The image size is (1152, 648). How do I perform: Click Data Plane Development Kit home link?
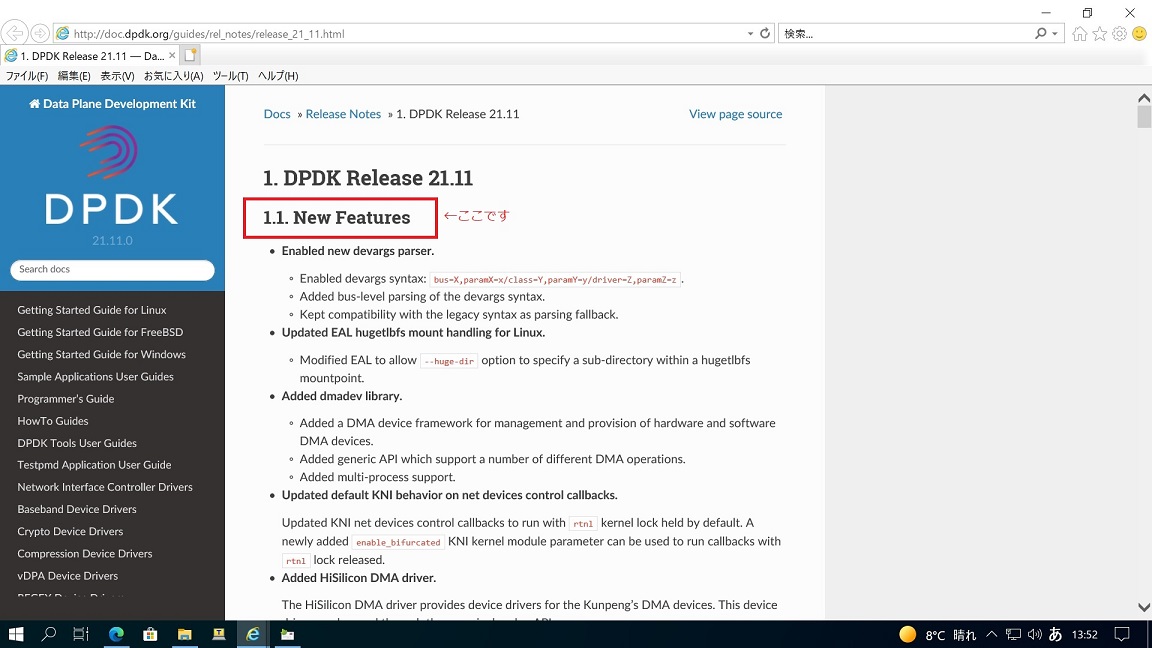pos(112,104)
